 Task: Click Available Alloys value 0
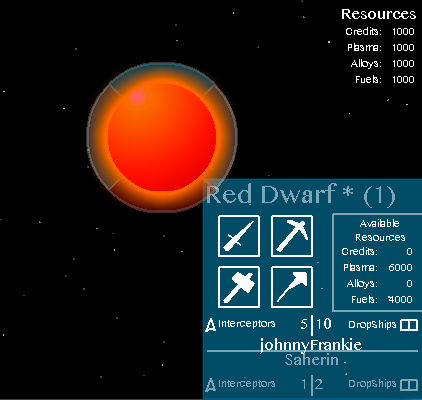pyautogui.click(x=409, y=284)
